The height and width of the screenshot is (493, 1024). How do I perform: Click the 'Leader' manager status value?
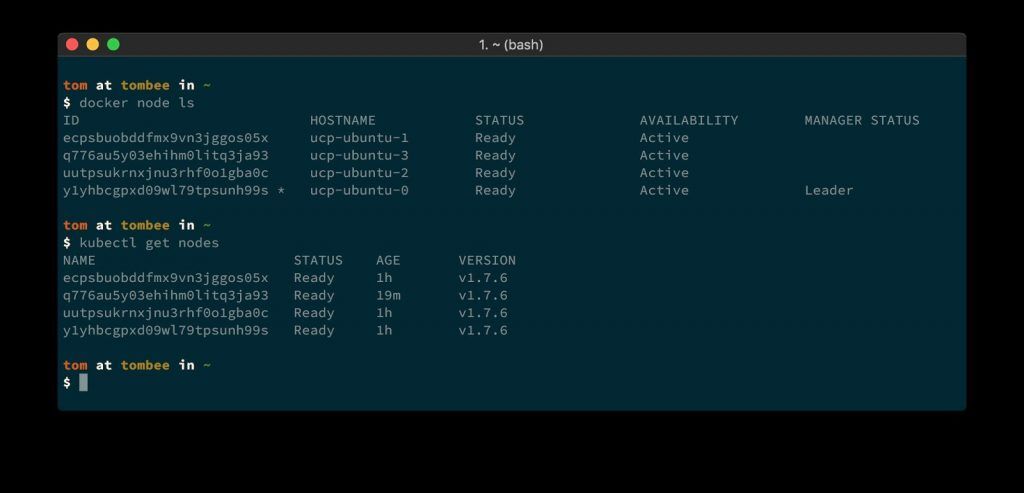(829, 191)
